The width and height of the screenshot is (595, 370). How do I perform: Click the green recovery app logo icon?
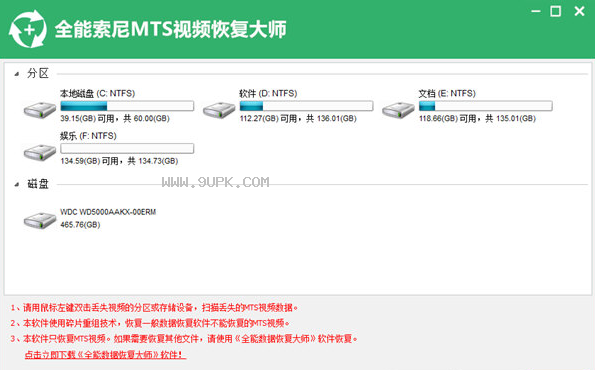(28, 29)
